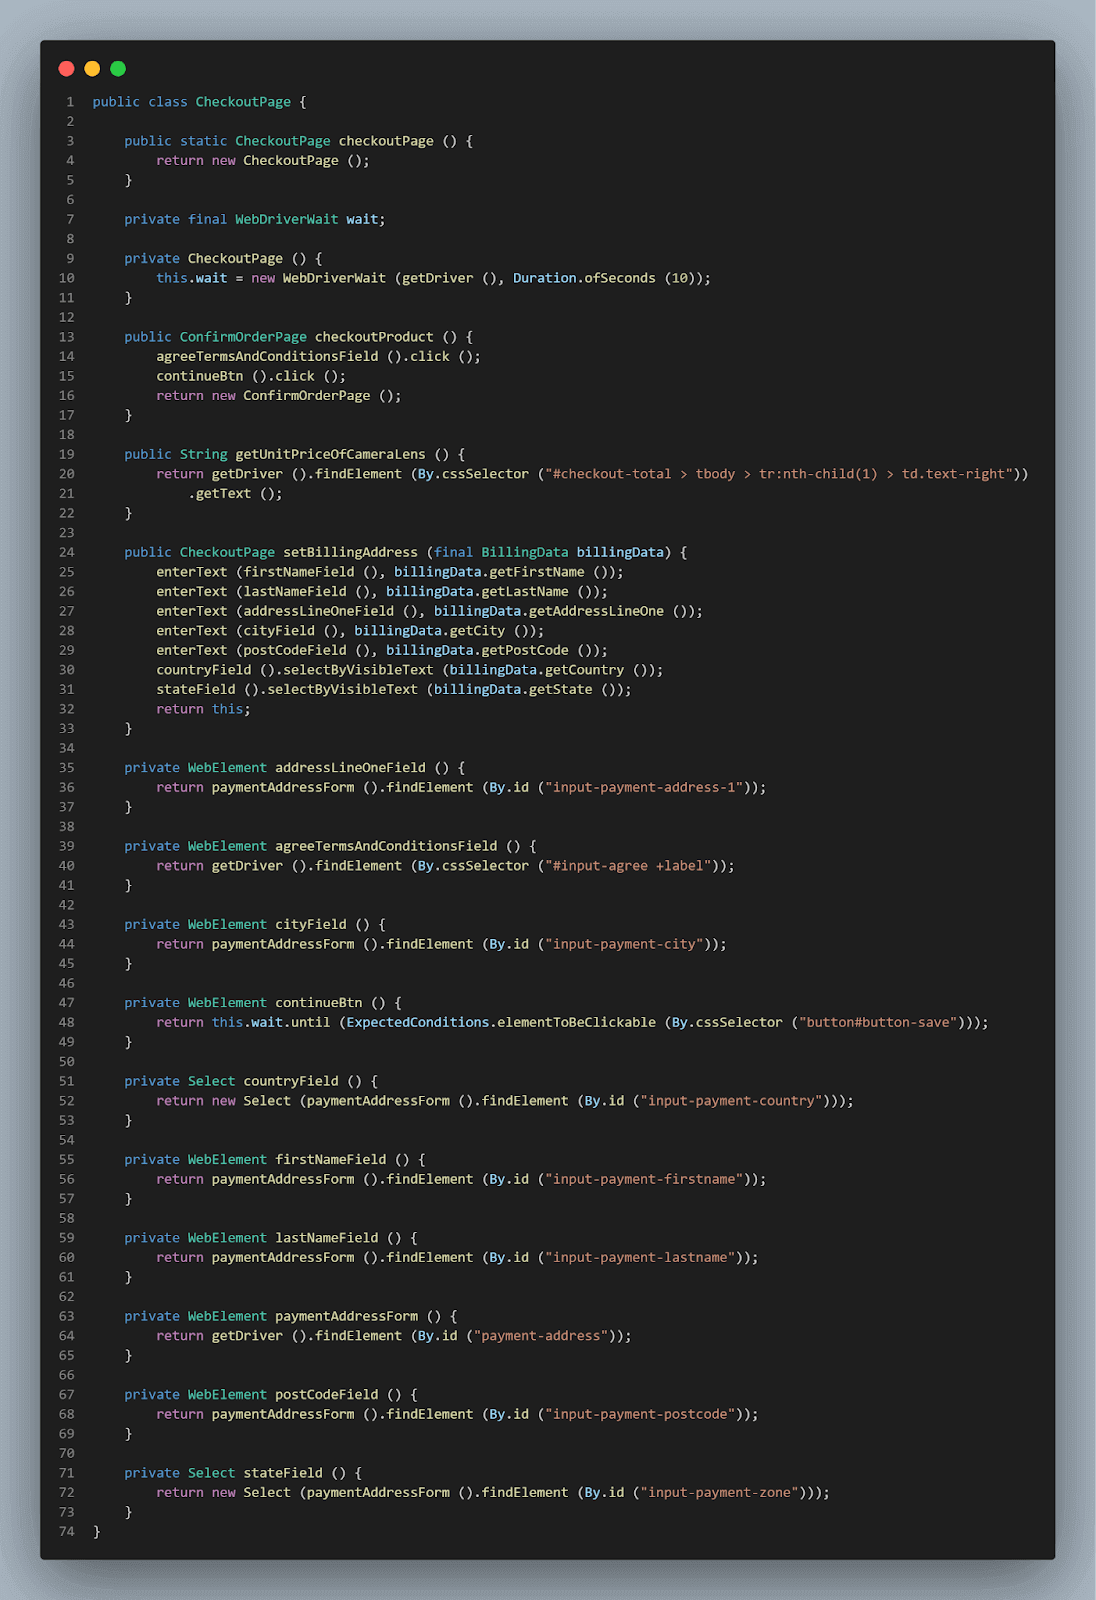Click the yellow minimize dot in the header

tap(92, 69)
